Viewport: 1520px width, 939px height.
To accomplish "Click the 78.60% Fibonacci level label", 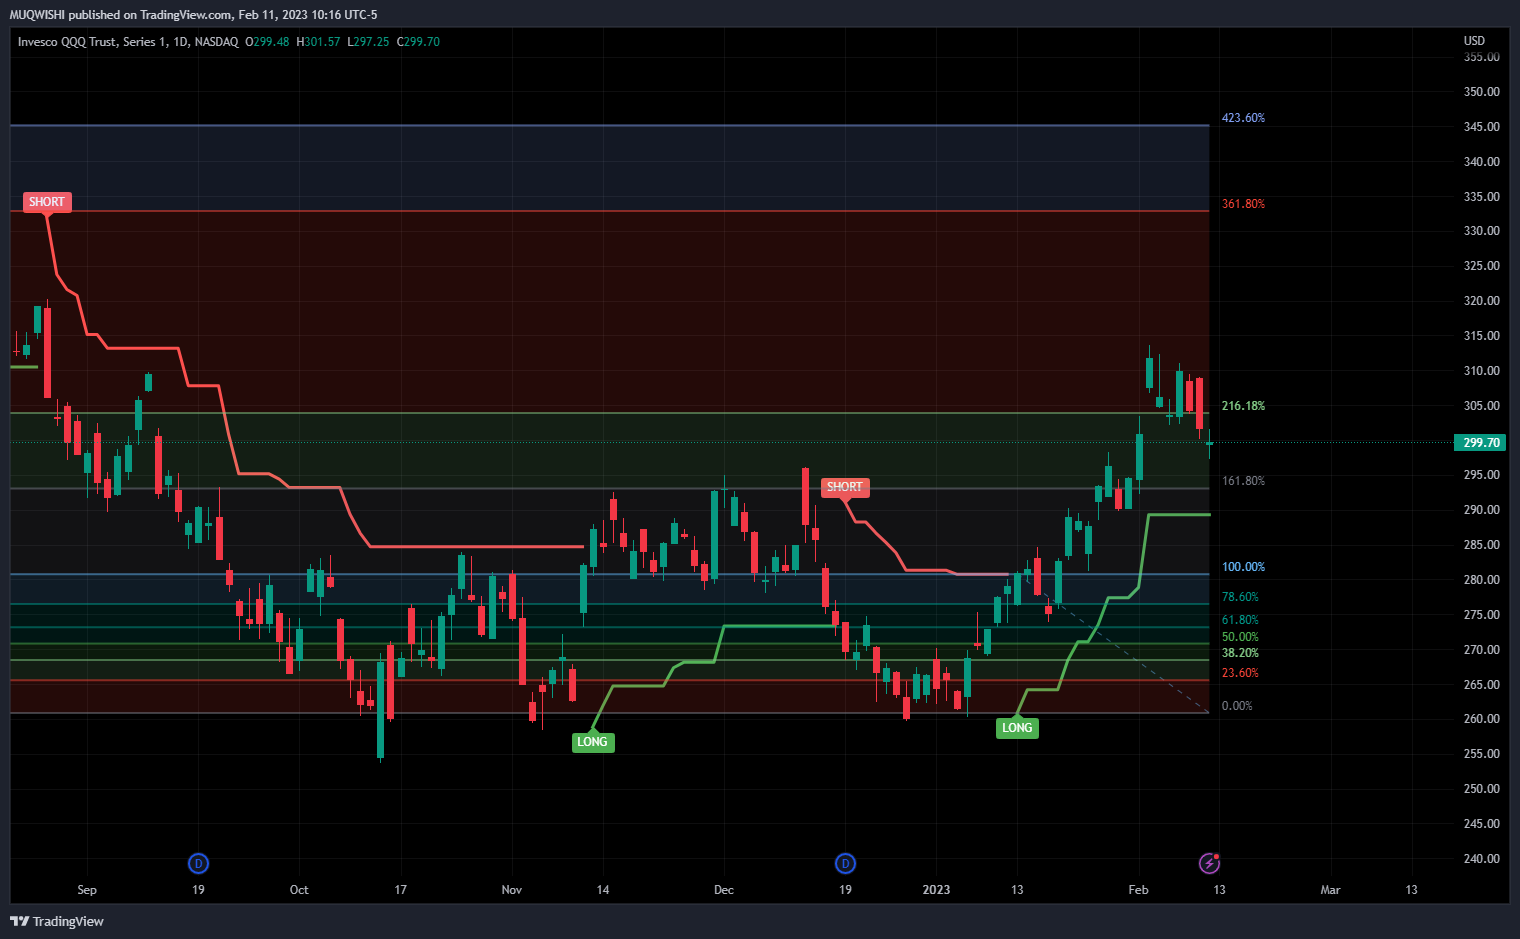I will click(1240, 597).
